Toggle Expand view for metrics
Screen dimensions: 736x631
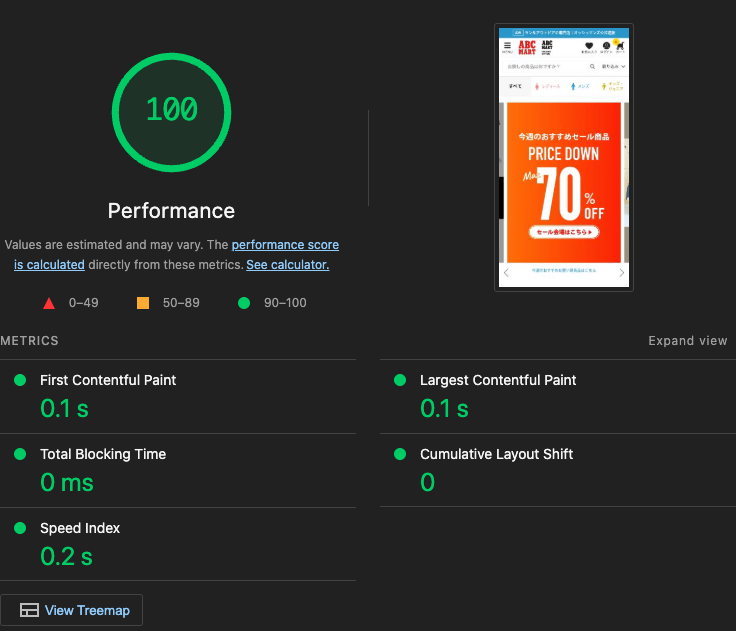tap(688, 340)
